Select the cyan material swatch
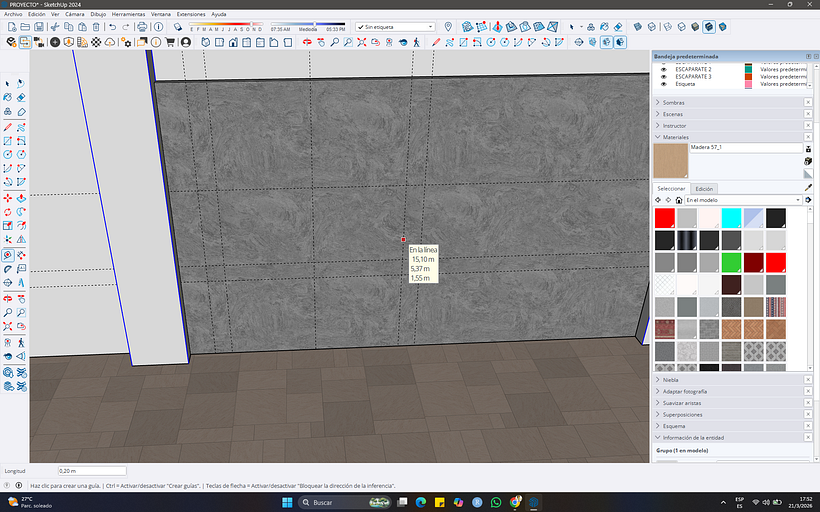Viewport: 820px width, 512px height. (x=731, y=218)
